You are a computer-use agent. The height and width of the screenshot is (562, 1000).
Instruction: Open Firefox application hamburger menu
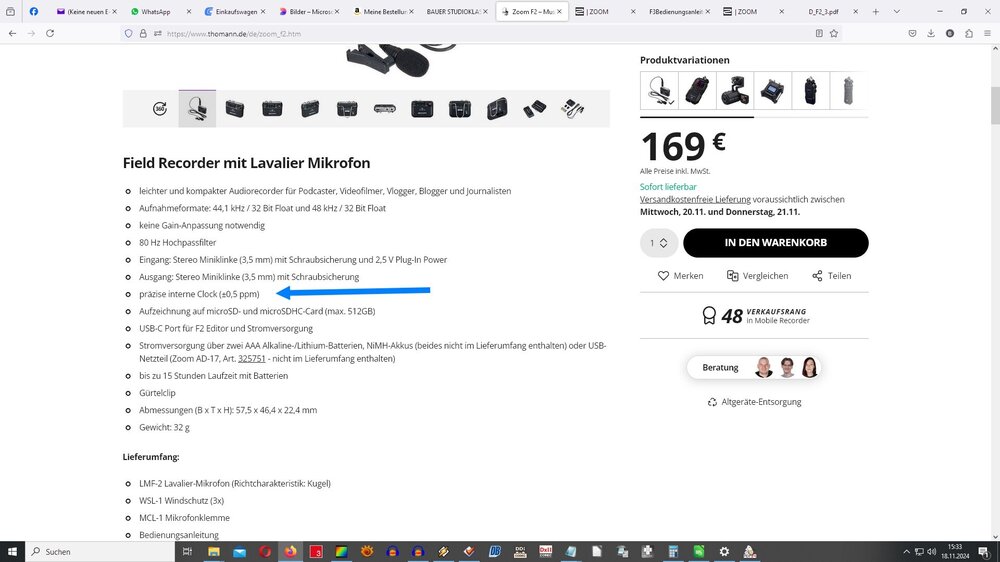pyautogui.click(x=987, y=33)
